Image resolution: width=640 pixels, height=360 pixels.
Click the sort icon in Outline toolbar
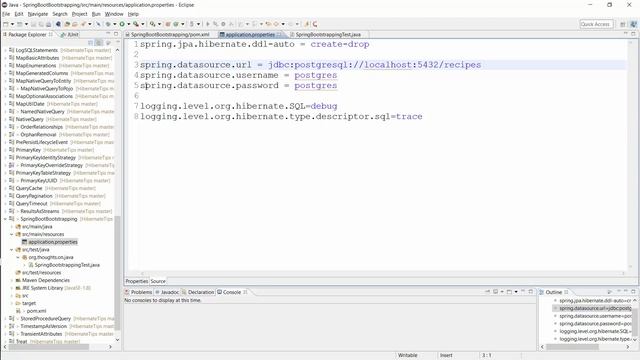tap(610, 292)
